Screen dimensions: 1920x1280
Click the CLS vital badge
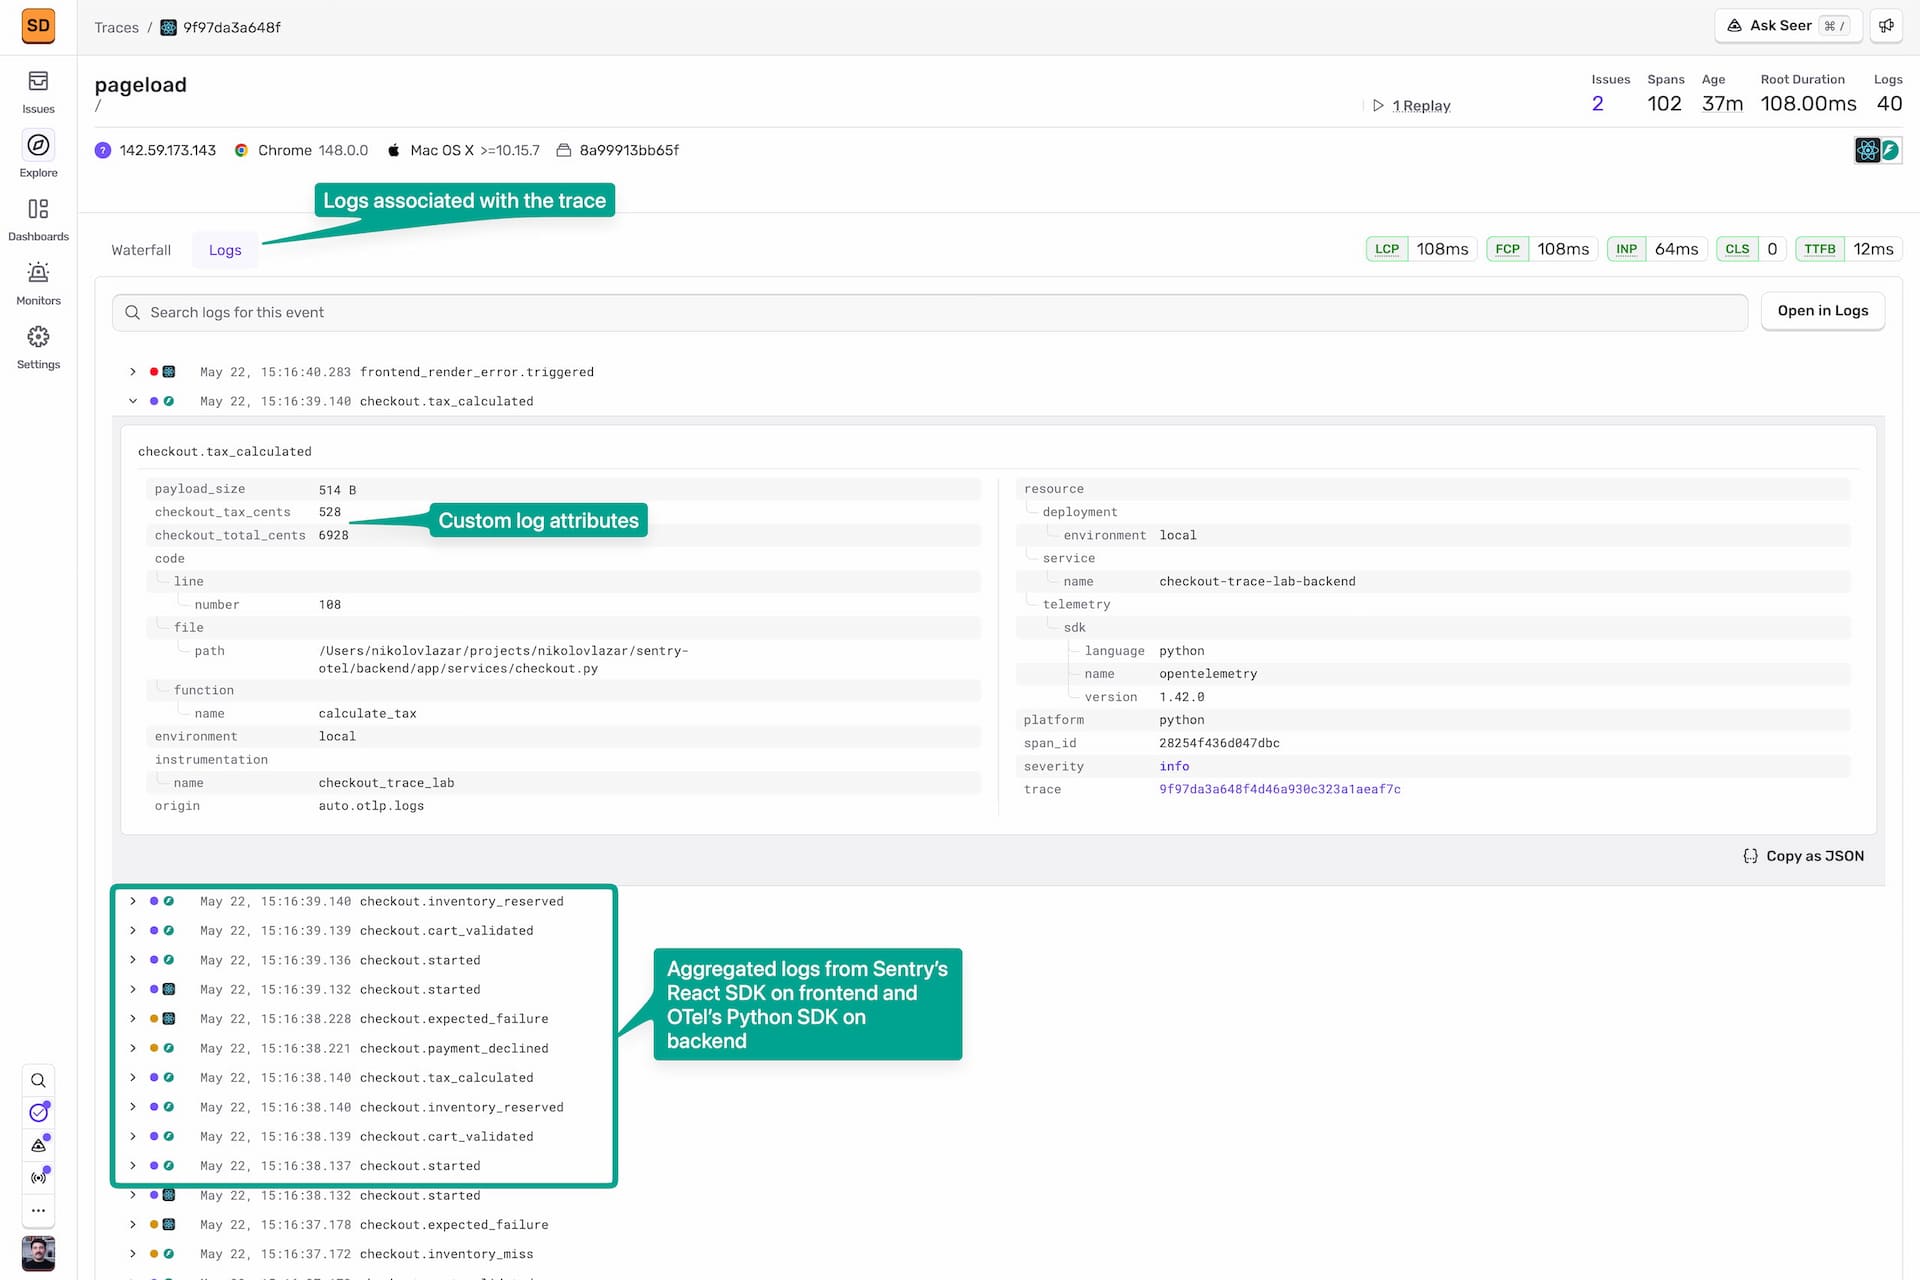pyautogui.click(x=1751, y=249)
